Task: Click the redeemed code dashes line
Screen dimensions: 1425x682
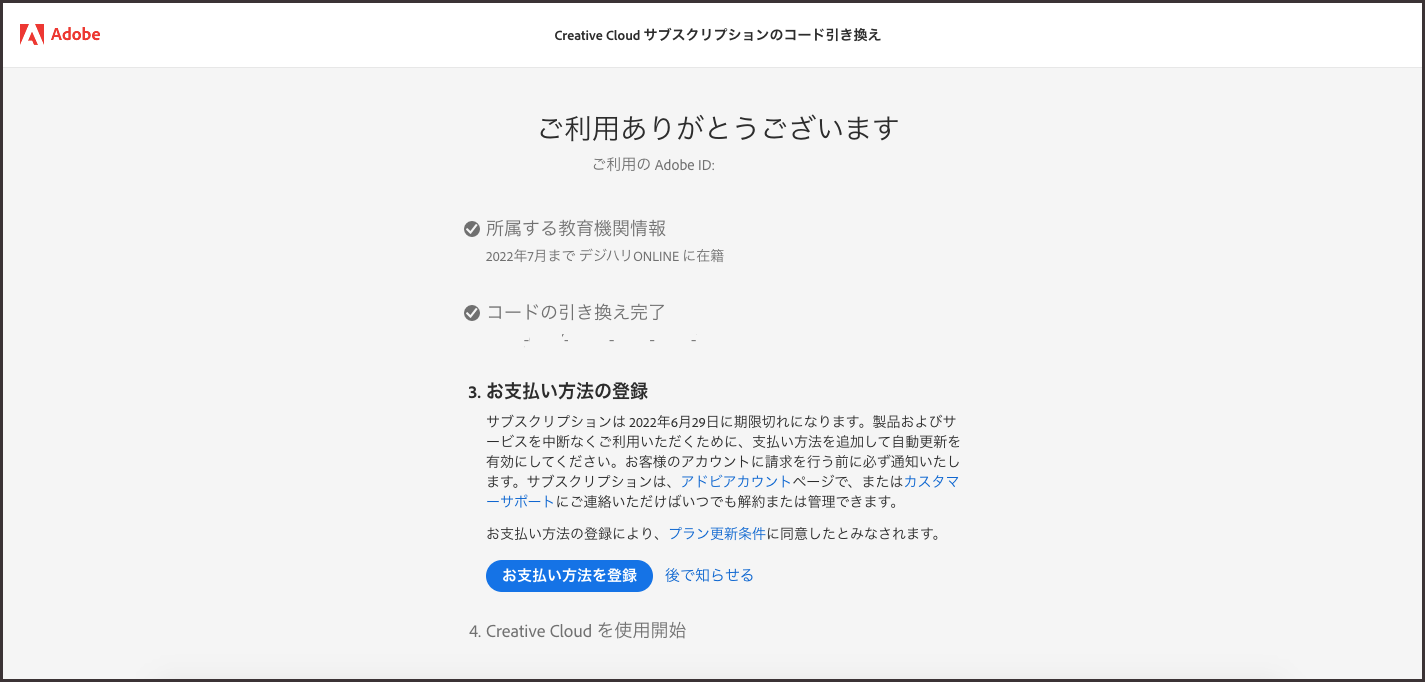Action: pos(609,341)
